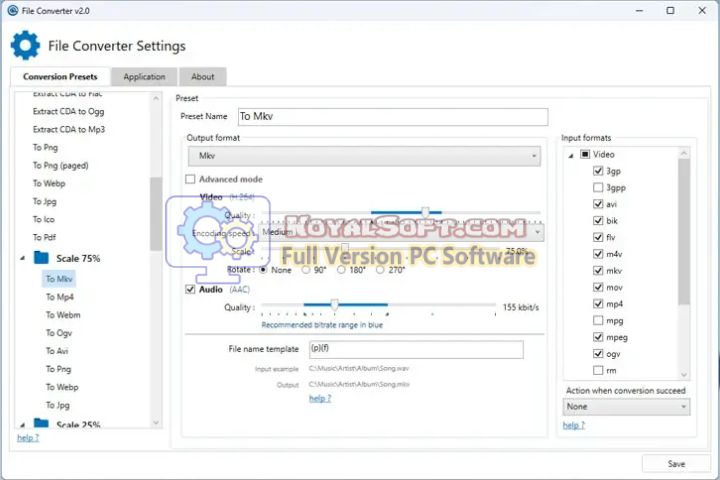Select the To Mp4 preset

(60, 297)
